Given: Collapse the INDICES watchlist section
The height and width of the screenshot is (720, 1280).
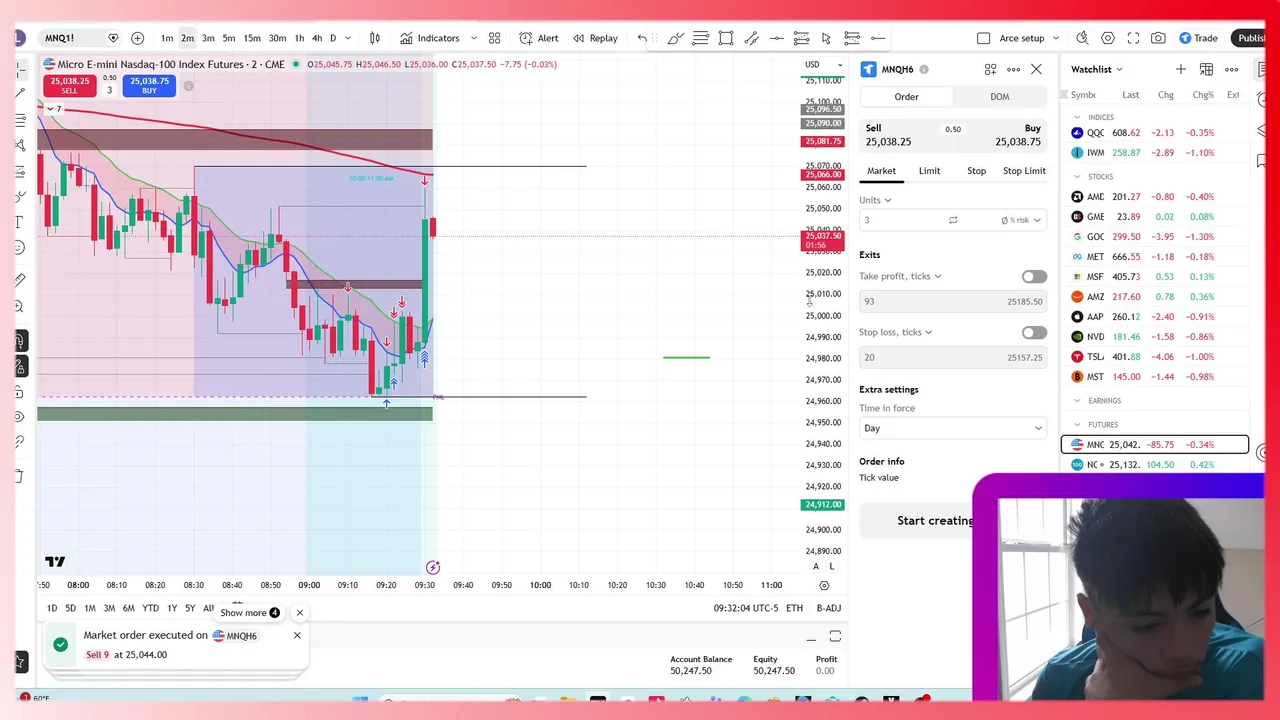Looking at the screenshot, I should 1077,117.
